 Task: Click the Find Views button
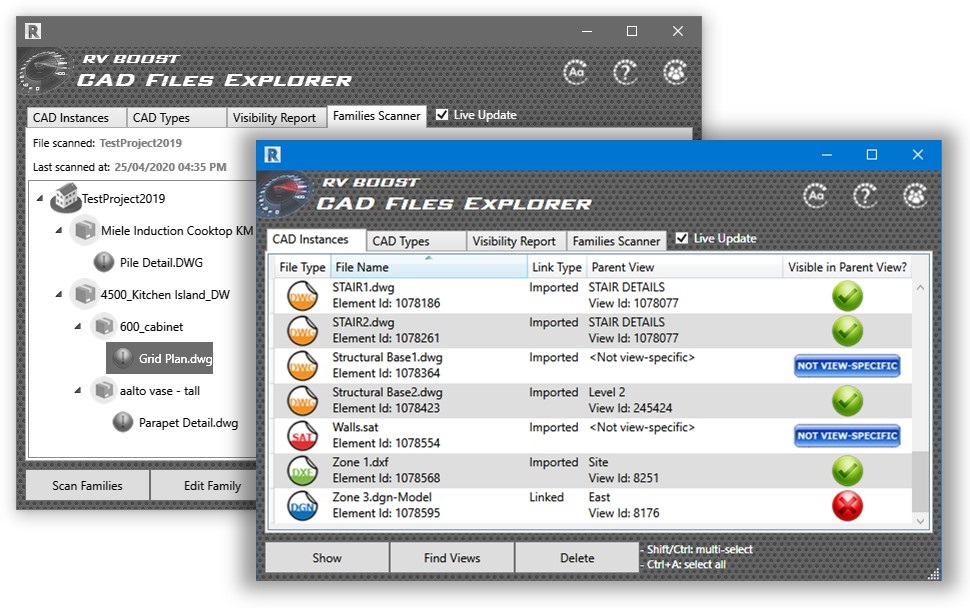point(452,558)
